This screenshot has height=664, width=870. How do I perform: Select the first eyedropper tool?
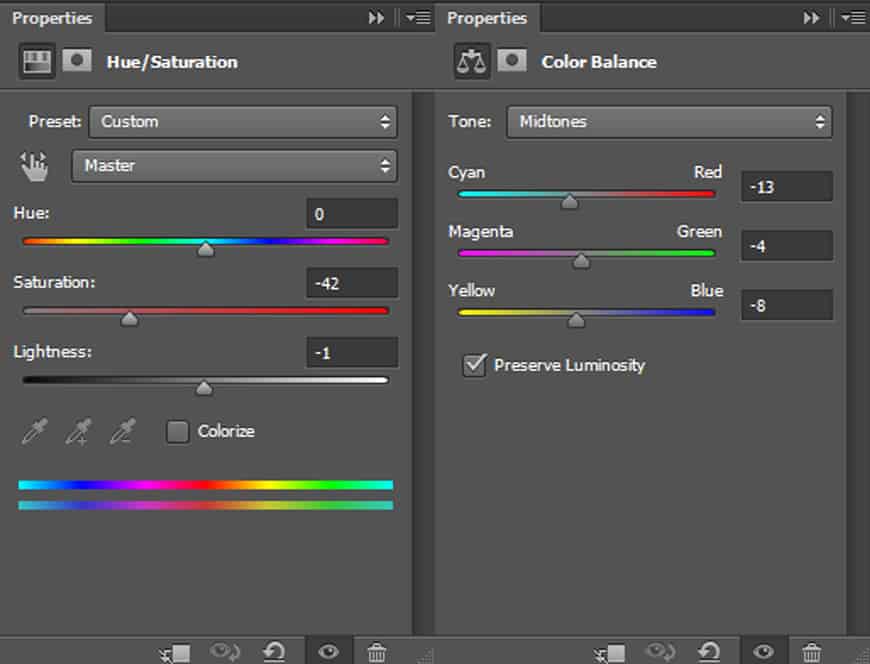(33, 432)
